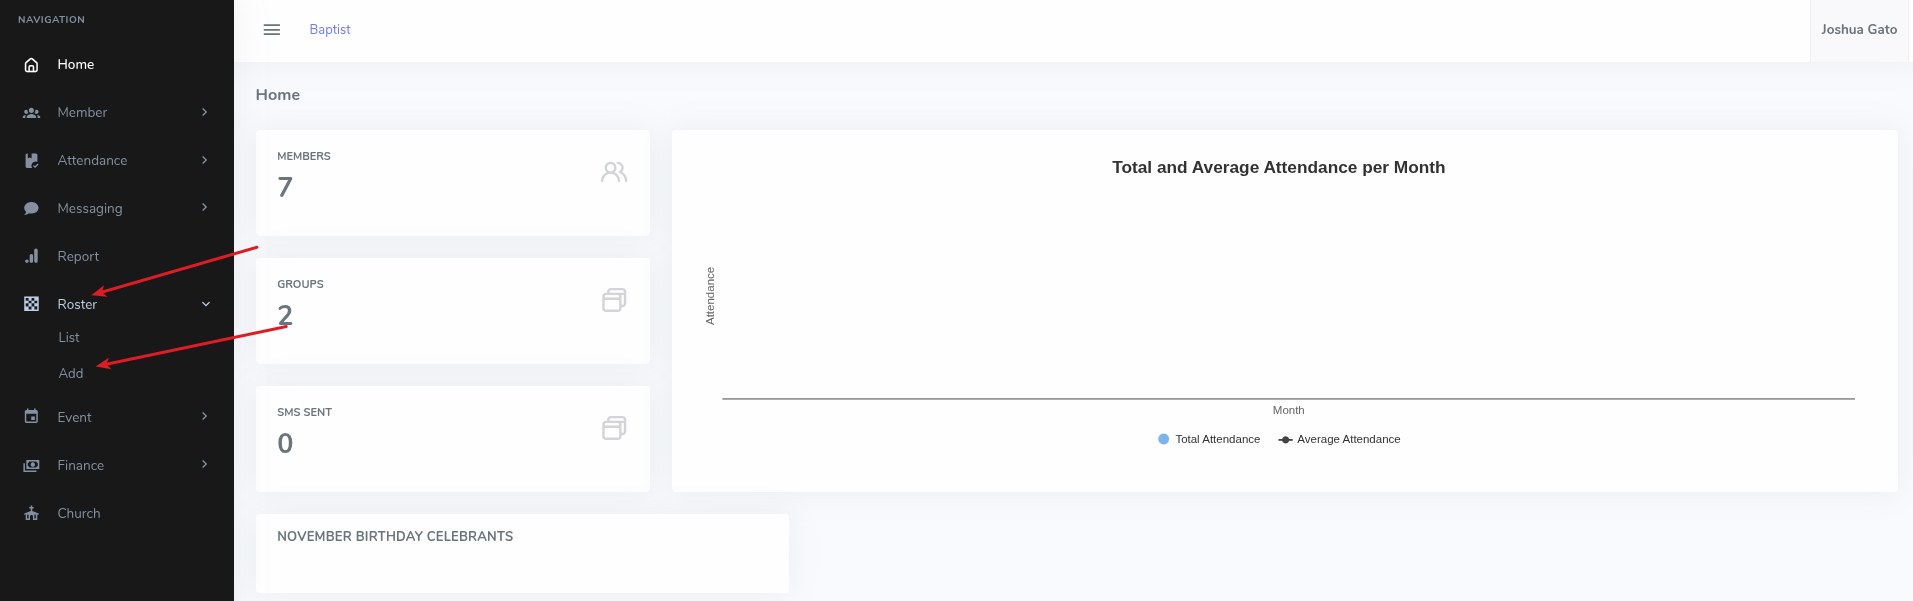Screen dimensions: 1913x601
Task: Expand the Member submenu chevron
Action: 205,112
